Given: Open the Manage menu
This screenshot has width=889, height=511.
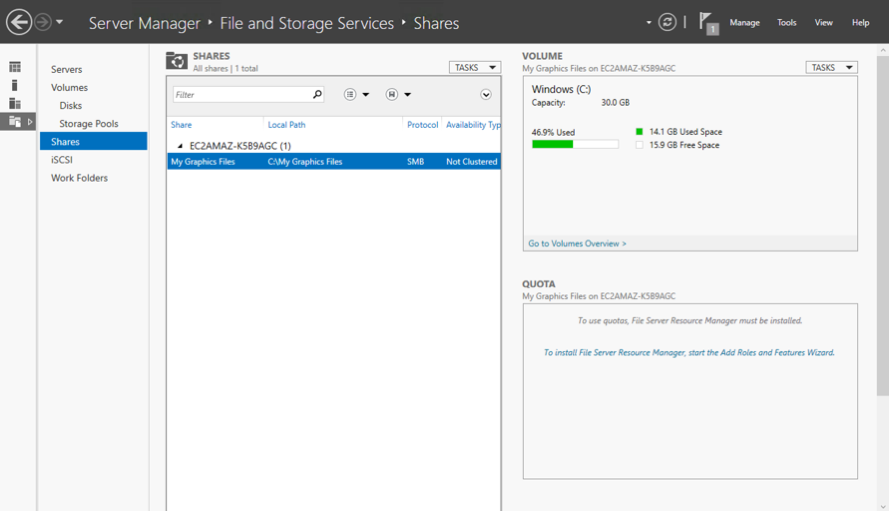Looking at the screenshot, I should coord(744,22).
